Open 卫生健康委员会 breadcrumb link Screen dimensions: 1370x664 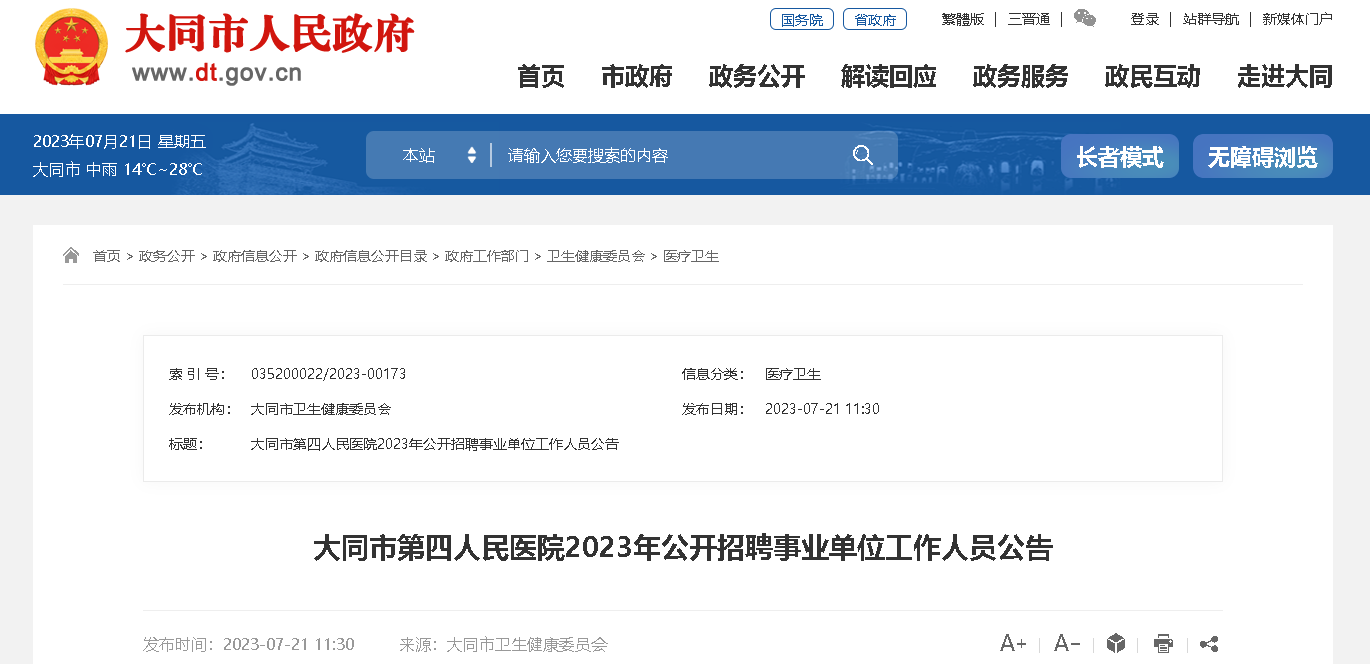coord(595,256)
